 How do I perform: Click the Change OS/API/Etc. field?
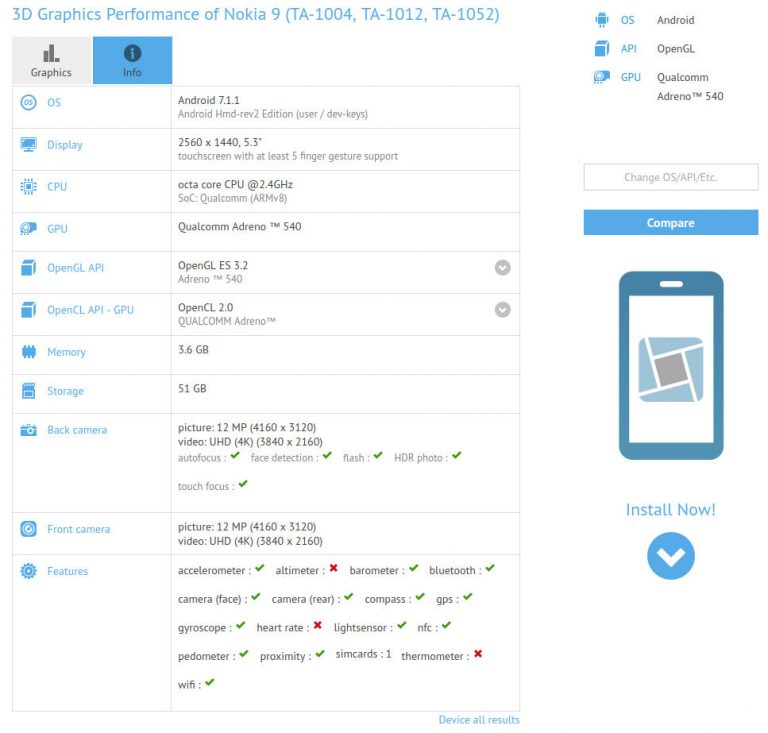671,177
